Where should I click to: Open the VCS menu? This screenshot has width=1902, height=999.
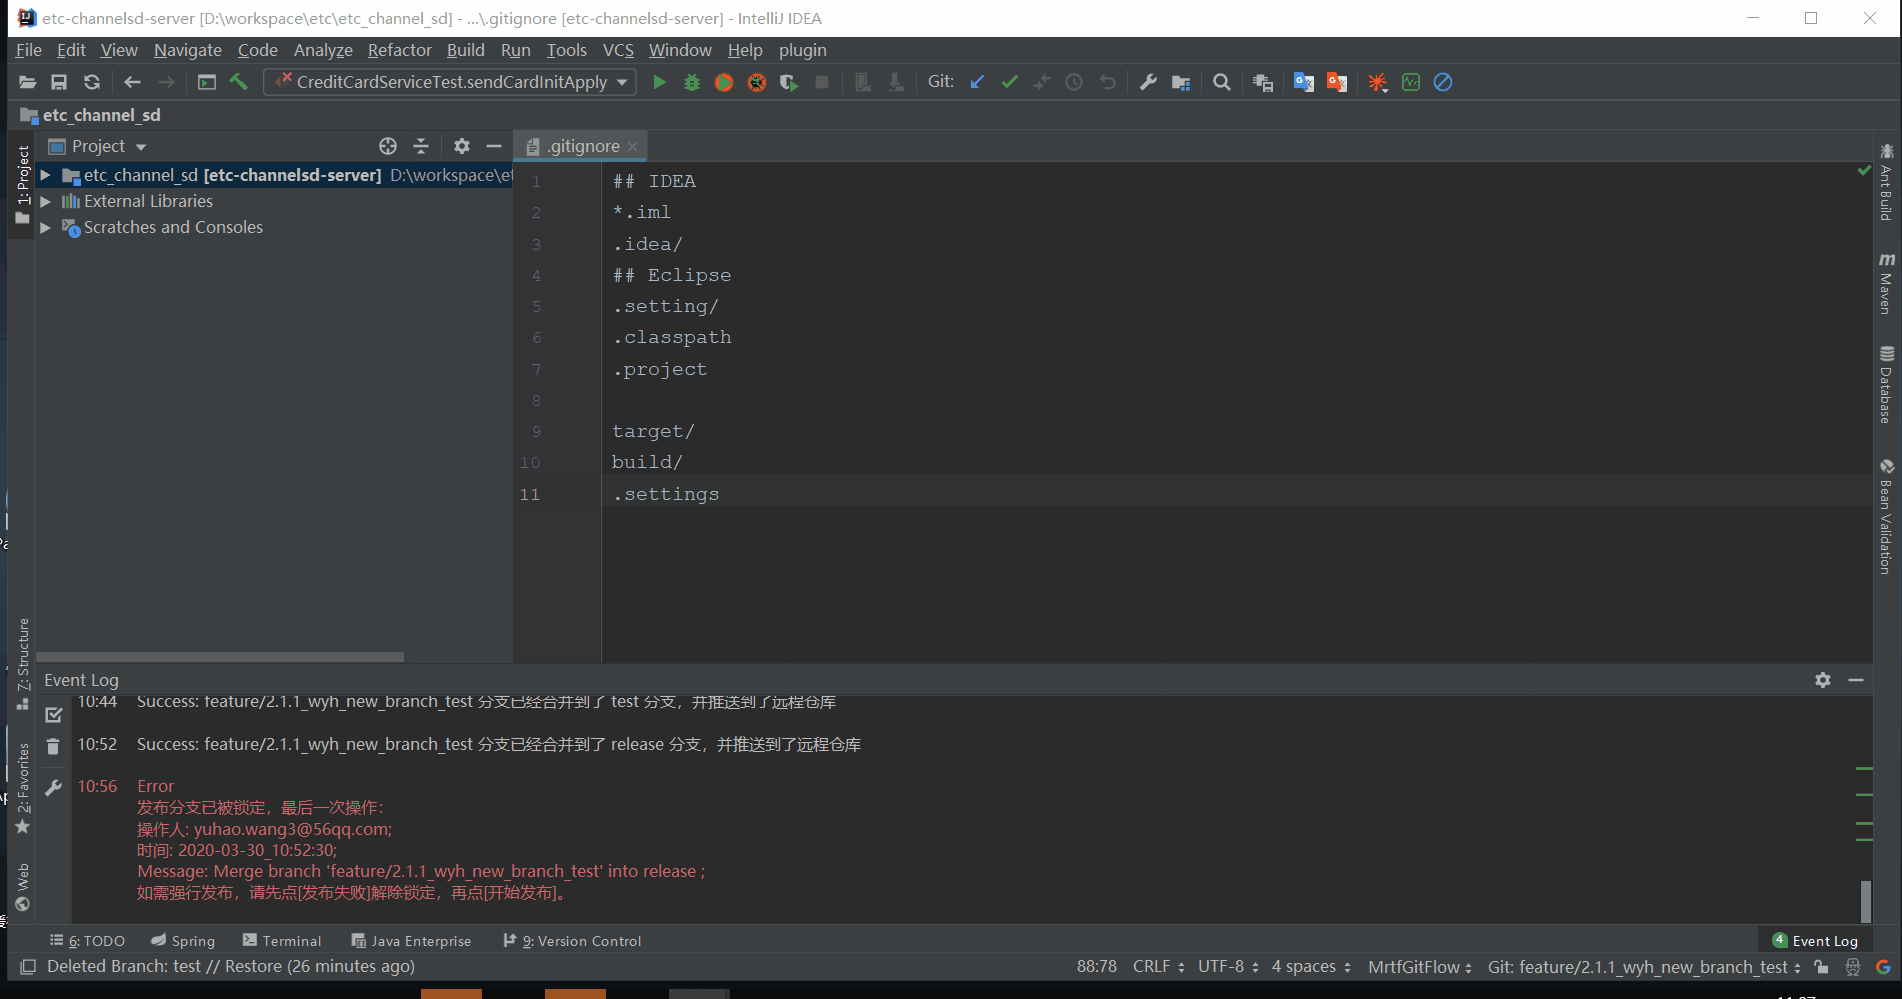point(618,50)
